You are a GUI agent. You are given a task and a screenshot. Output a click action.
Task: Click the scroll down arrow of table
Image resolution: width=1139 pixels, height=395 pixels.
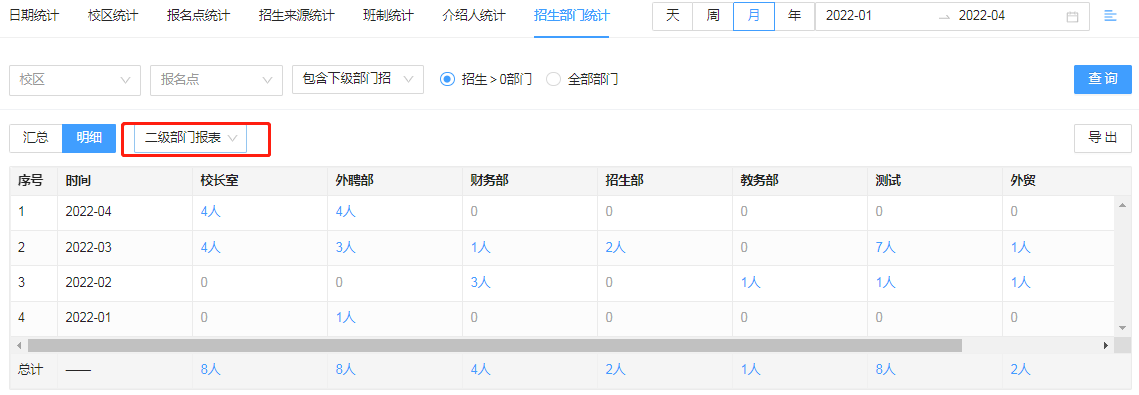(x=1121, y=328)
